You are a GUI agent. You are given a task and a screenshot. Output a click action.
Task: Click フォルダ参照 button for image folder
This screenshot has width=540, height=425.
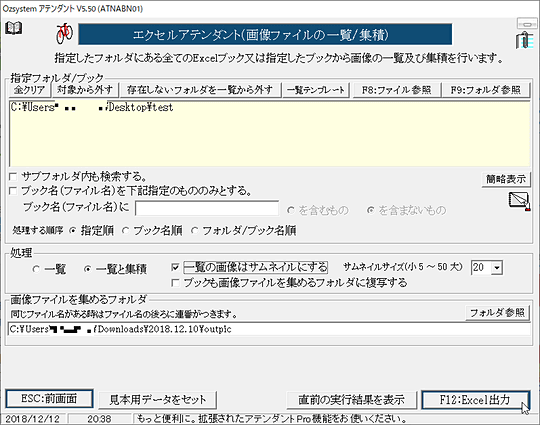point(497,313)
